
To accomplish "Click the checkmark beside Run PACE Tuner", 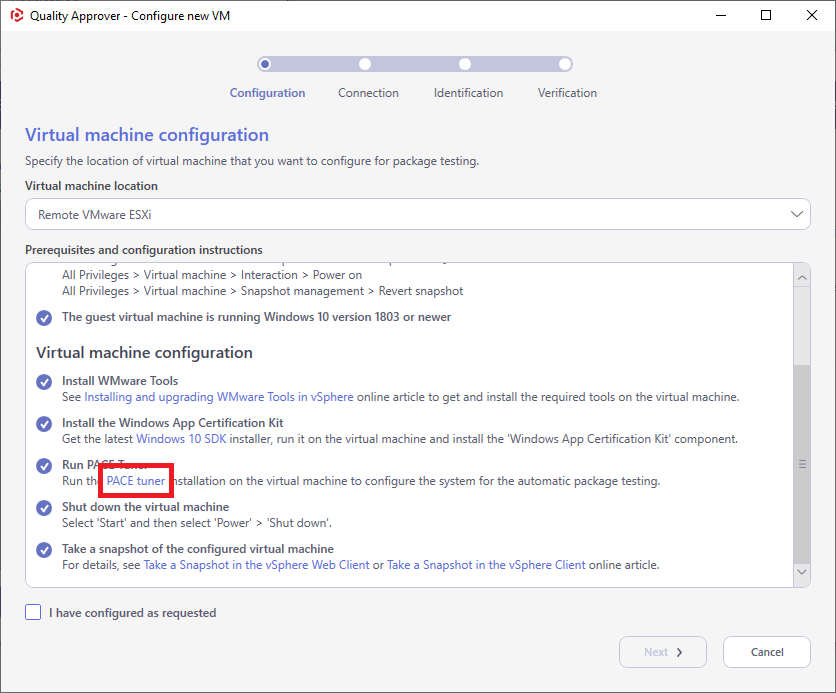I will 44,465.
